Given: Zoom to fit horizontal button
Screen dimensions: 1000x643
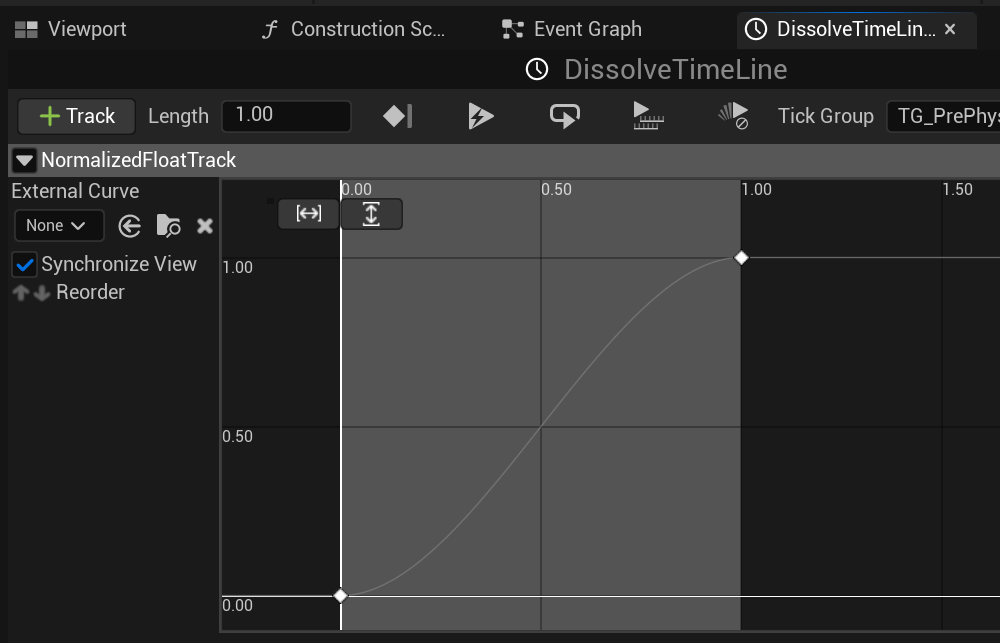Looking at the screenshot, I should [308, 214].
